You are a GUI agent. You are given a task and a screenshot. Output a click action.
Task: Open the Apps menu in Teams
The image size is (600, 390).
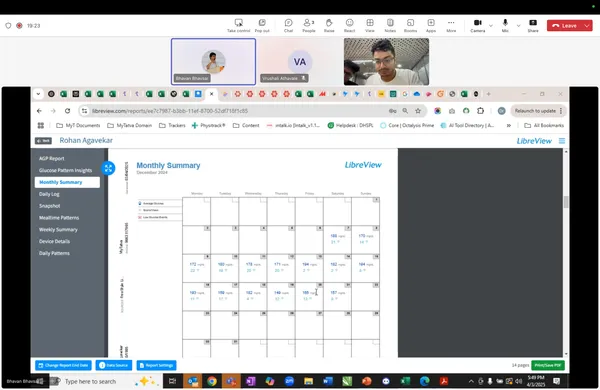pyautogui.click(x=431, y=26)
